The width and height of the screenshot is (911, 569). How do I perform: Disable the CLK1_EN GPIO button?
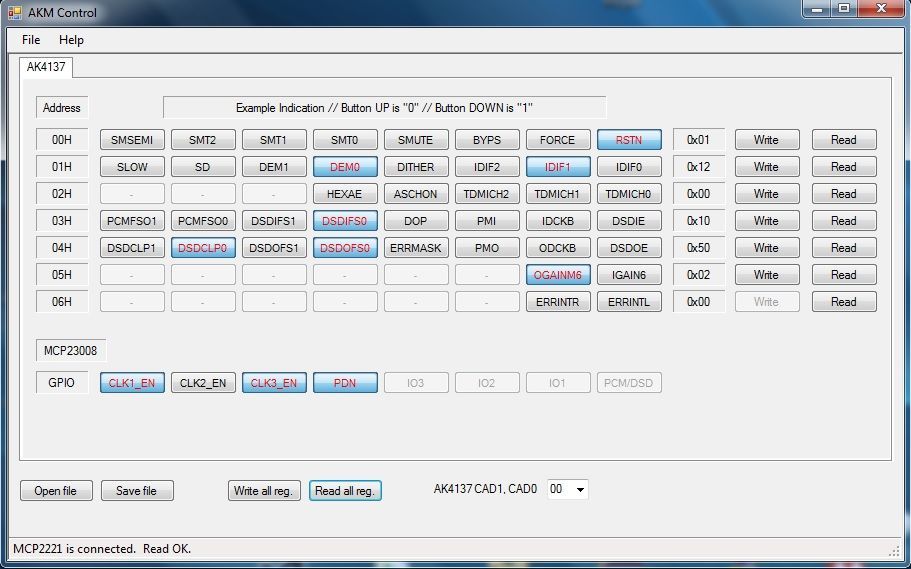pyautogui.click(x=132, y=383)
